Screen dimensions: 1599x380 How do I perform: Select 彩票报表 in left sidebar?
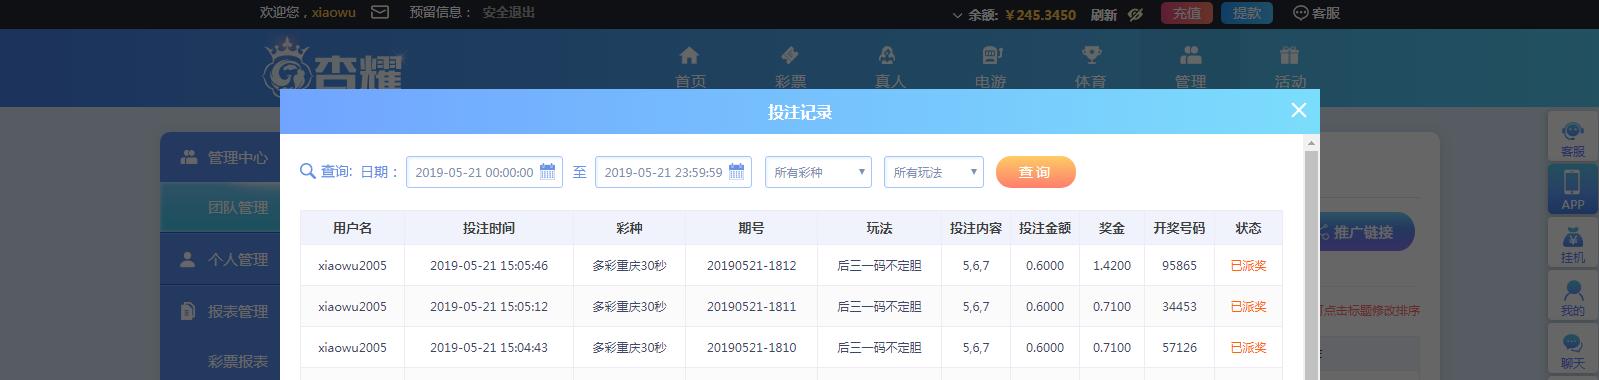[x=238, y=361]
